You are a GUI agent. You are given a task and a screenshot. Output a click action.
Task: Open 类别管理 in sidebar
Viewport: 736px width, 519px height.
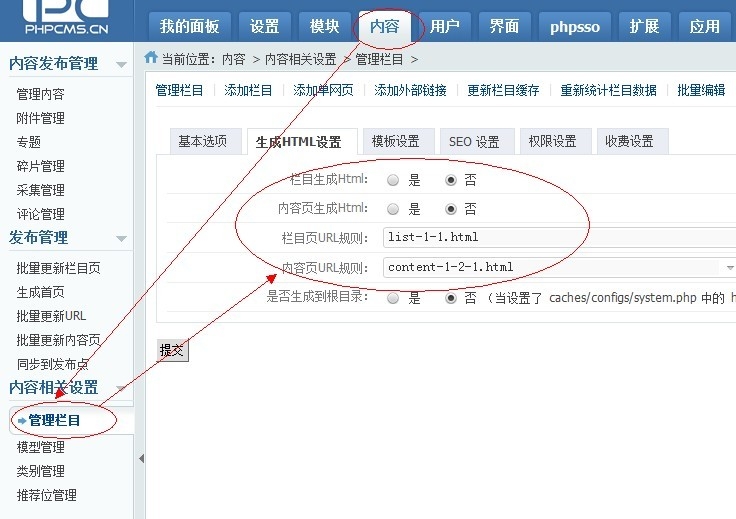tap(40, 471)
